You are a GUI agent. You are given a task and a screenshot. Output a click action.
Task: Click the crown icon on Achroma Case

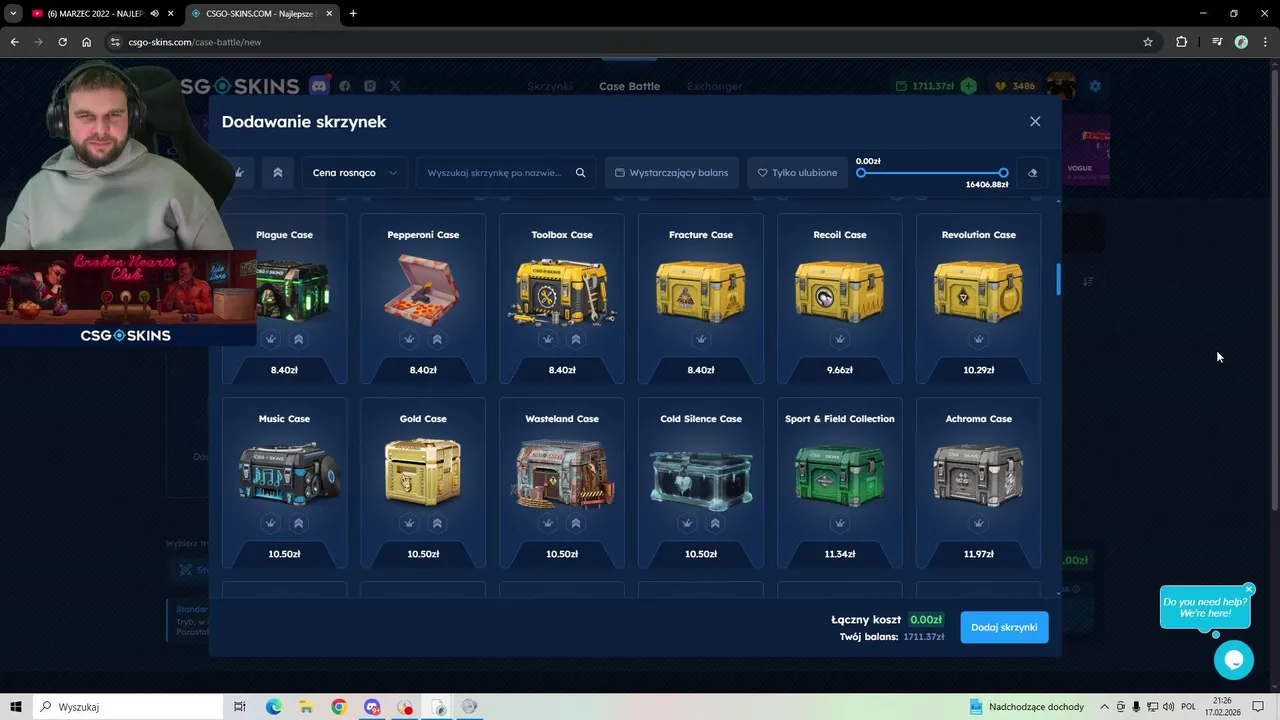click(979, 523)
